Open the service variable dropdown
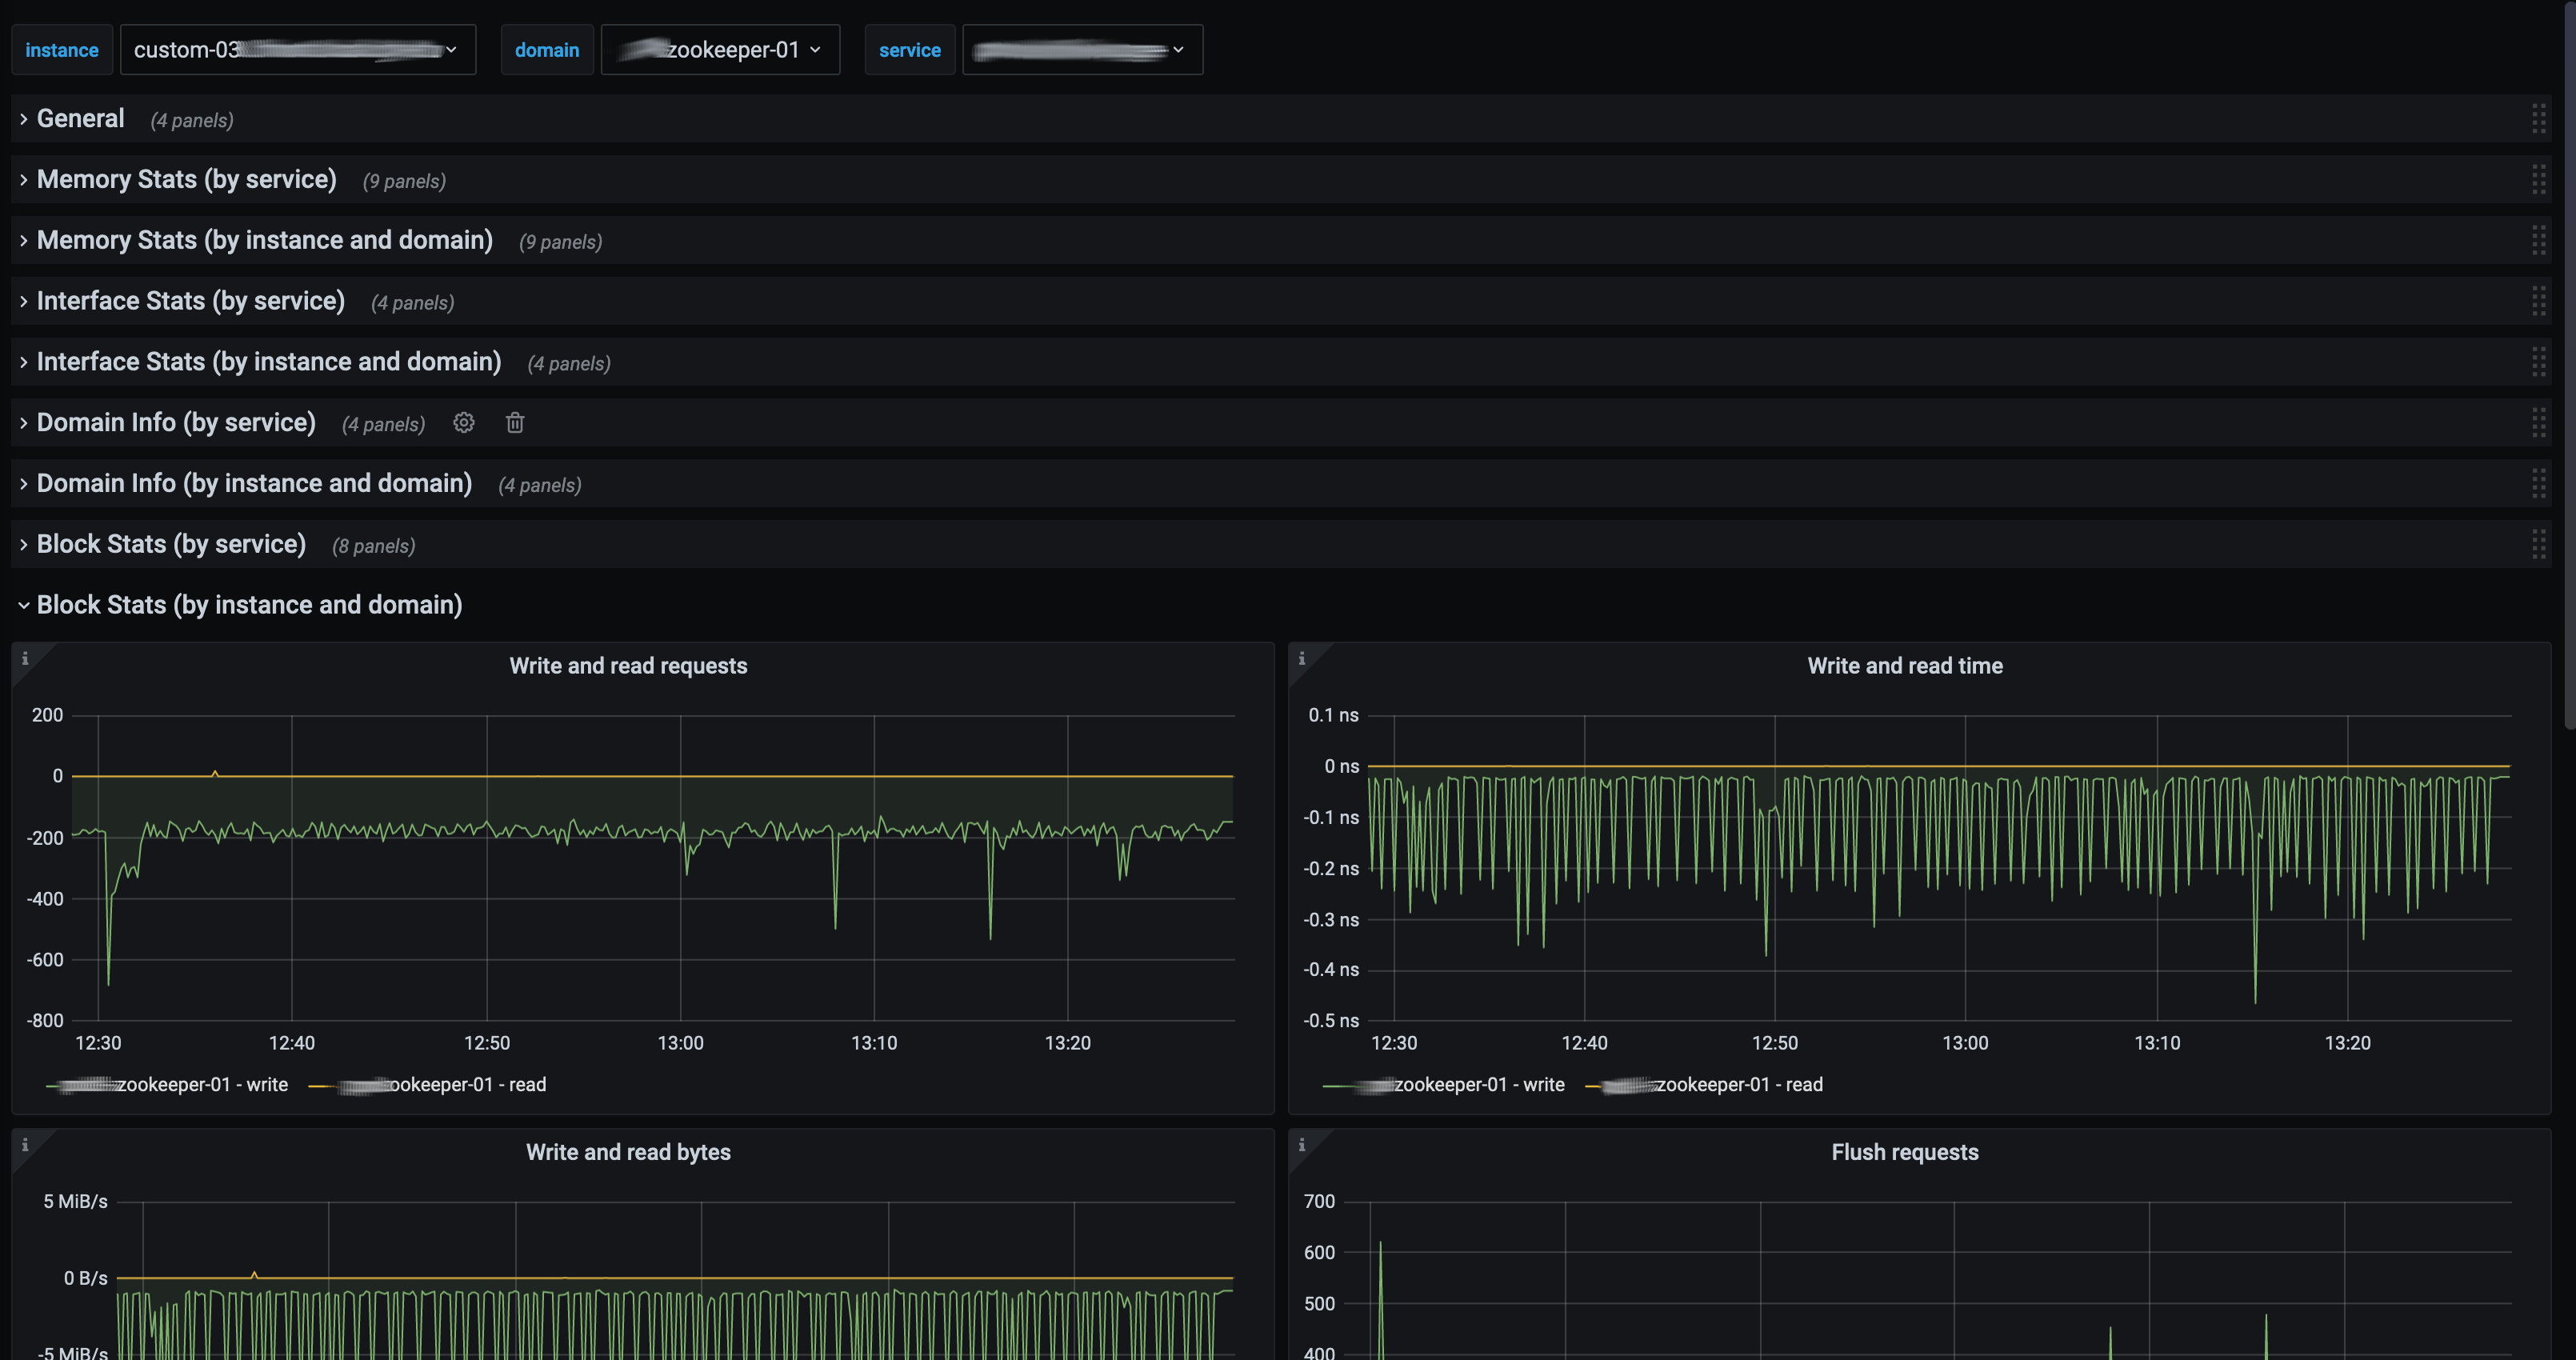Viewport: 2576px width, 1360px height. coord(1082,50)
